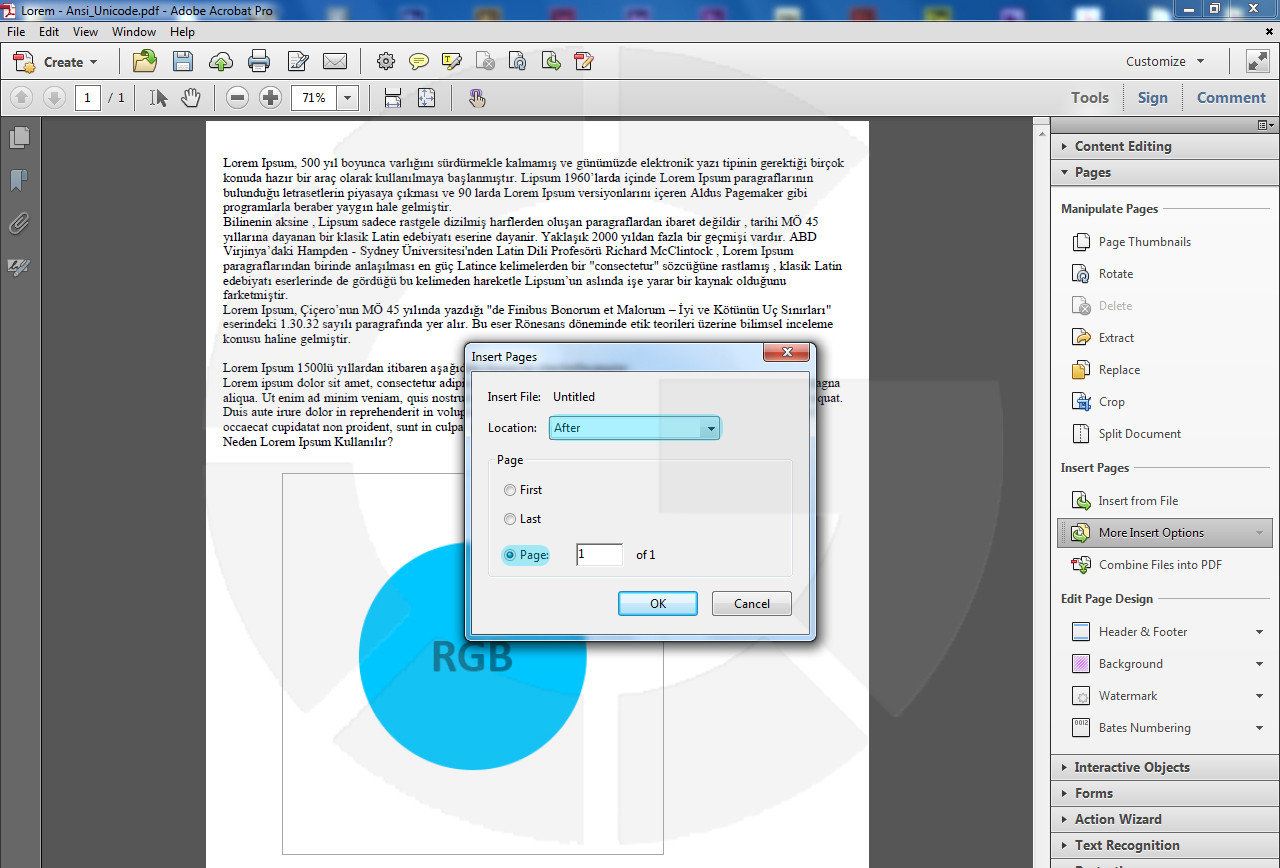Open the Signatures navigation panel

pyautogui.click(x=19, y=267)
